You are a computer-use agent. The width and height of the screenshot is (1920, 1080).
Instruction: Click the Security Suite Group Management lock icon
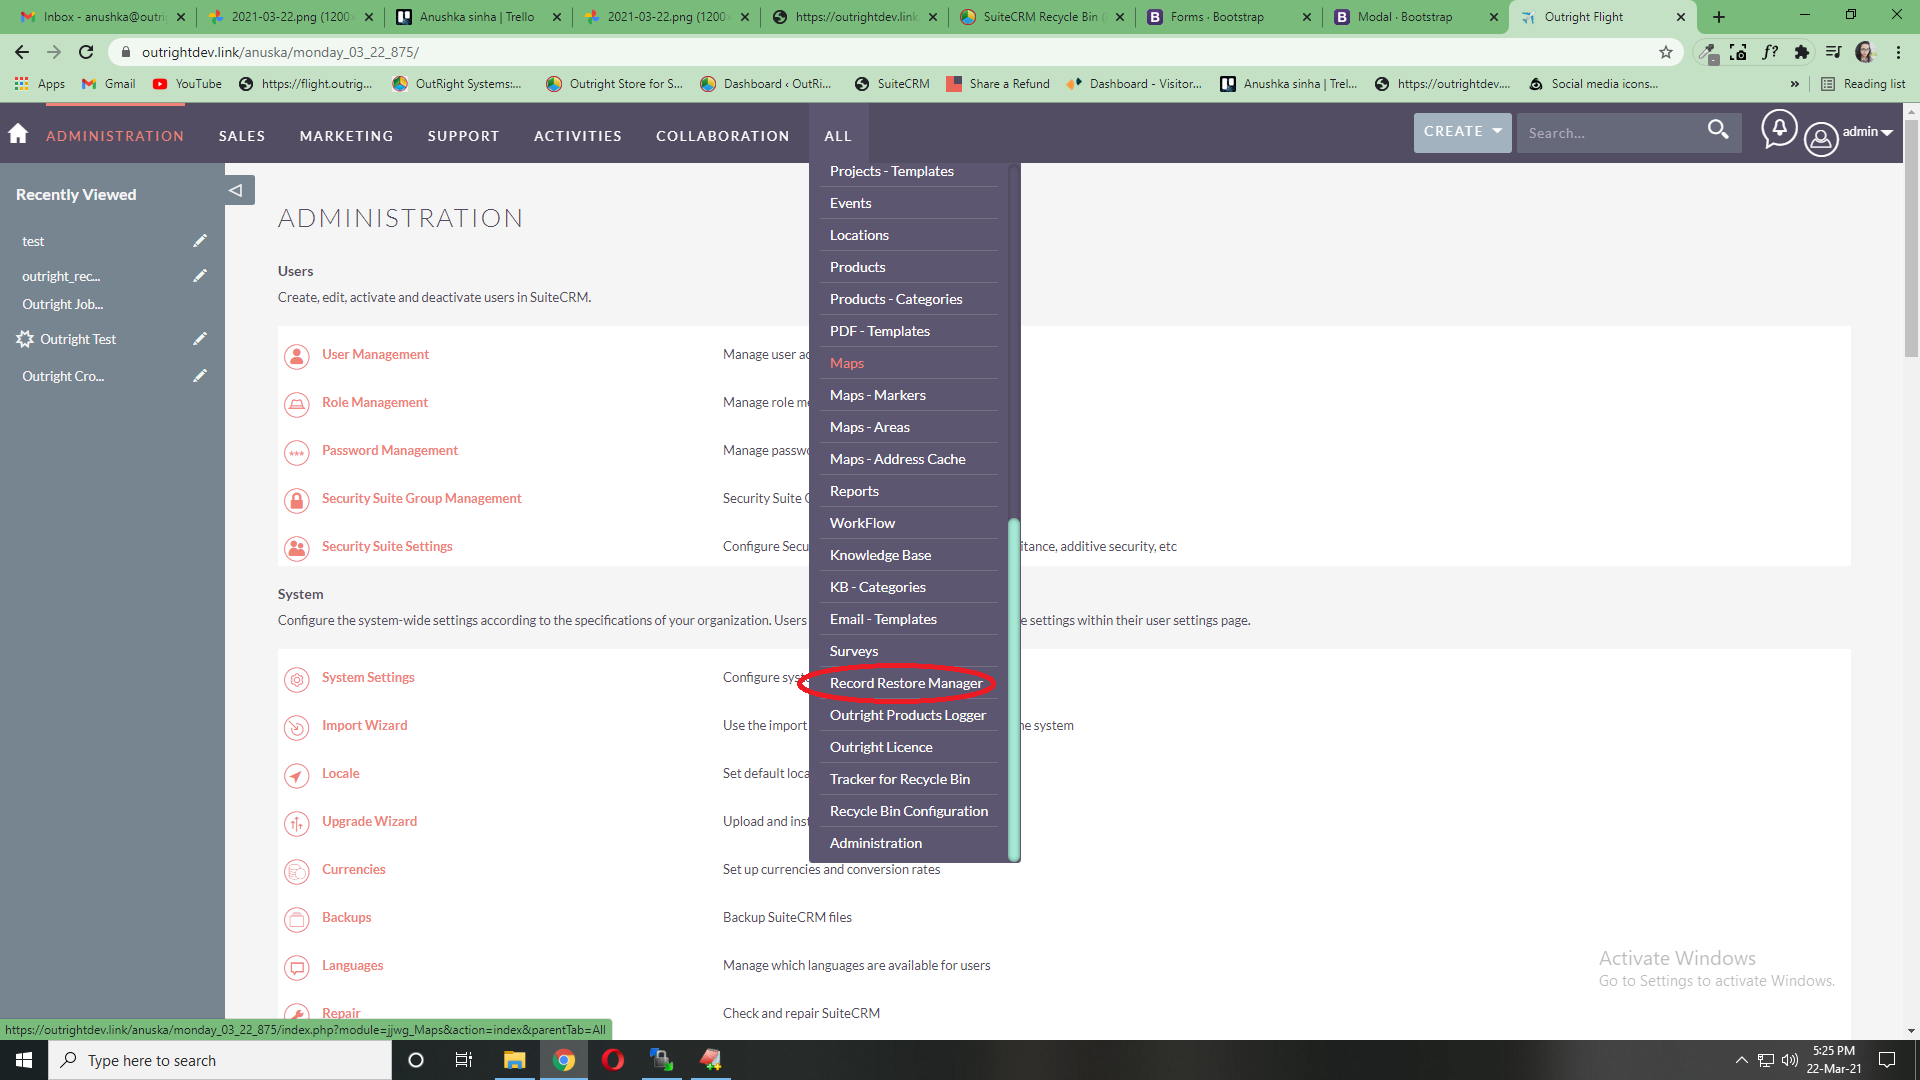[x=297, y=500]
